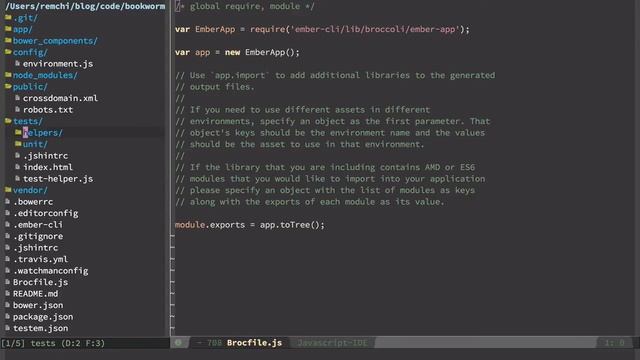
Task: Expand the helpers/ folder icon
Action: (18, 132)
